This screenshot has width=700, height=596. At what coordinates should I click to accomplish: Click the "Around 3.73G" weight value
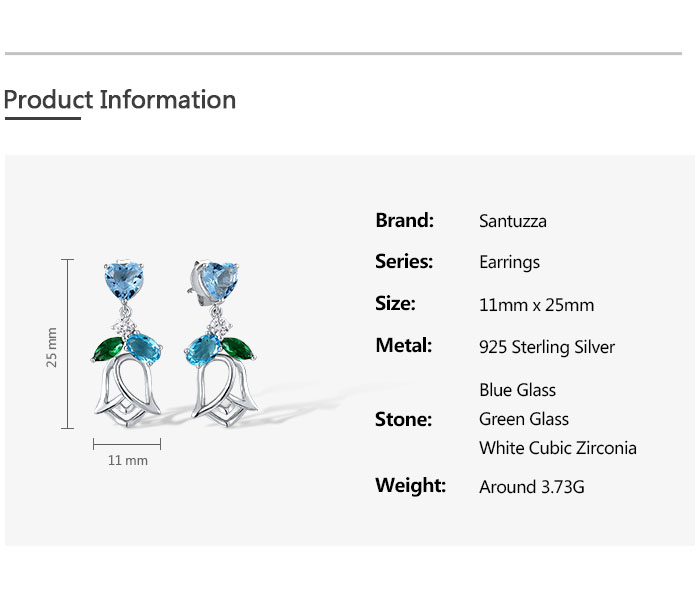(x=532, y=487)
